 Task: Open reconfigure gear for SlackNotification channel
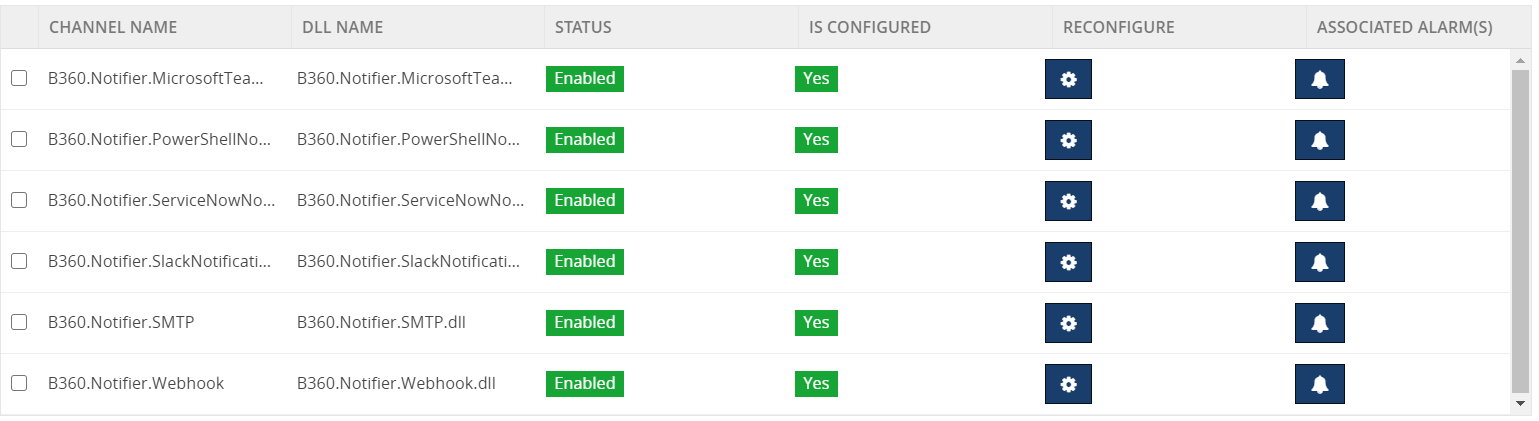pos(1068,262)
